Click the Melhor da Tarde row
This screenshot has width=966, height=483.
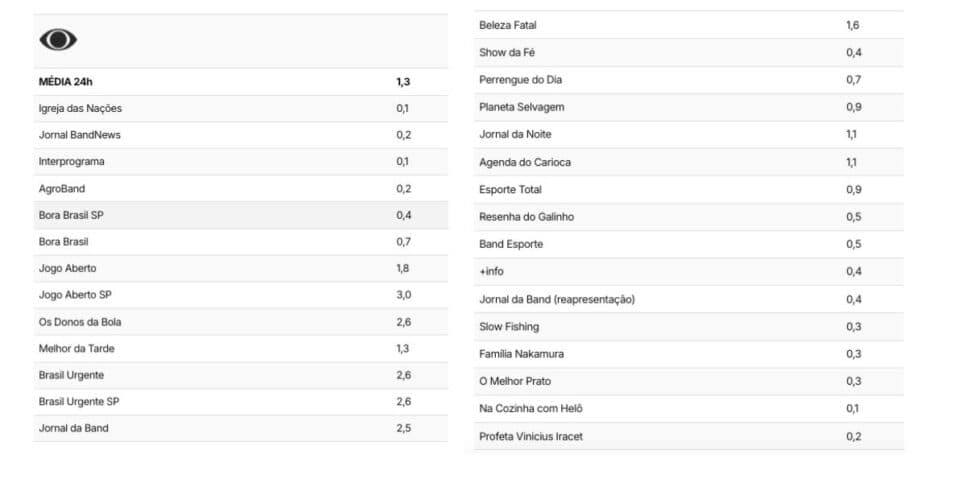241,349
